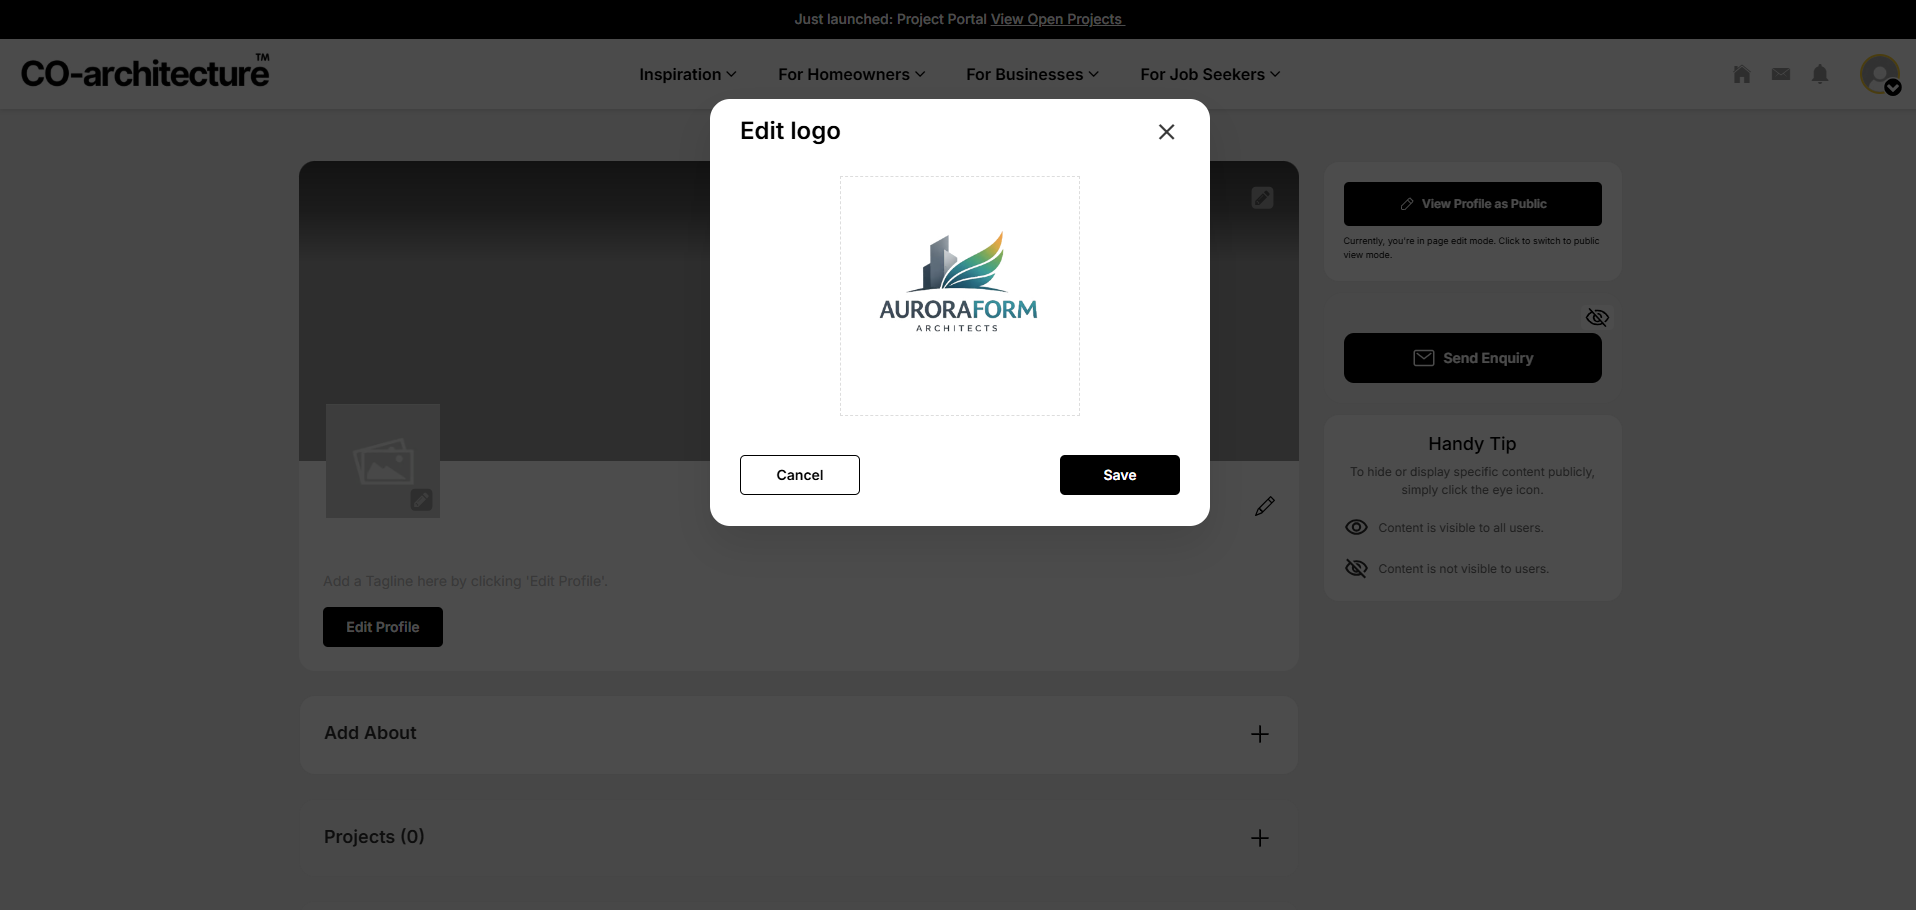Toggle Send Enquiry visibility eye icon
Screen dimensions: 1916x910
[1597, 317]
